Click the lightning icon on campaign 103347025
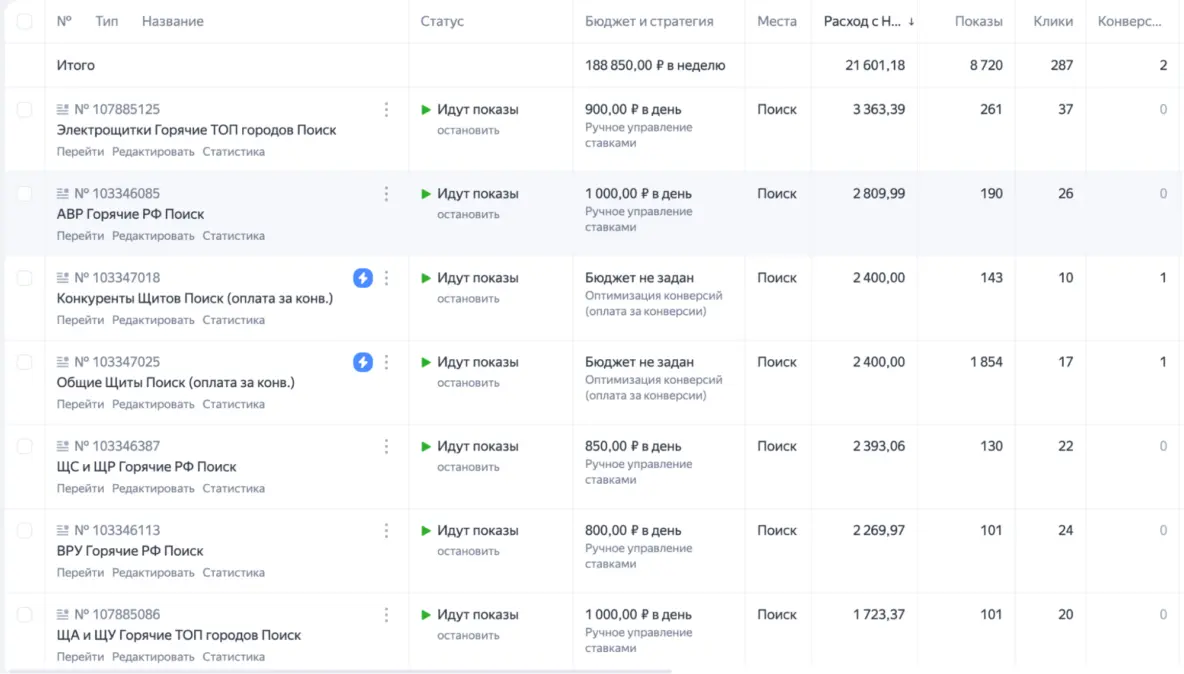 pos(363,362)
